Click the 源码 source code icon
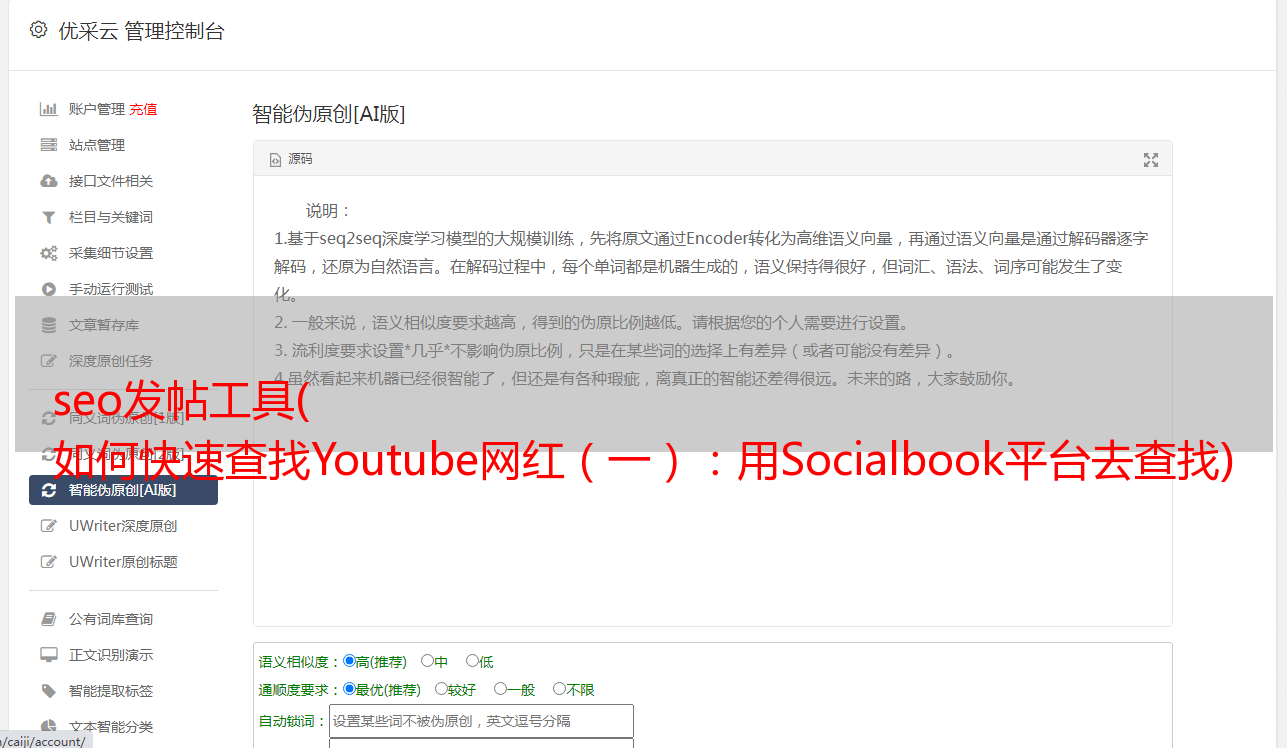The height and width of the screenshot is (748, 1287). click(275, 160)
